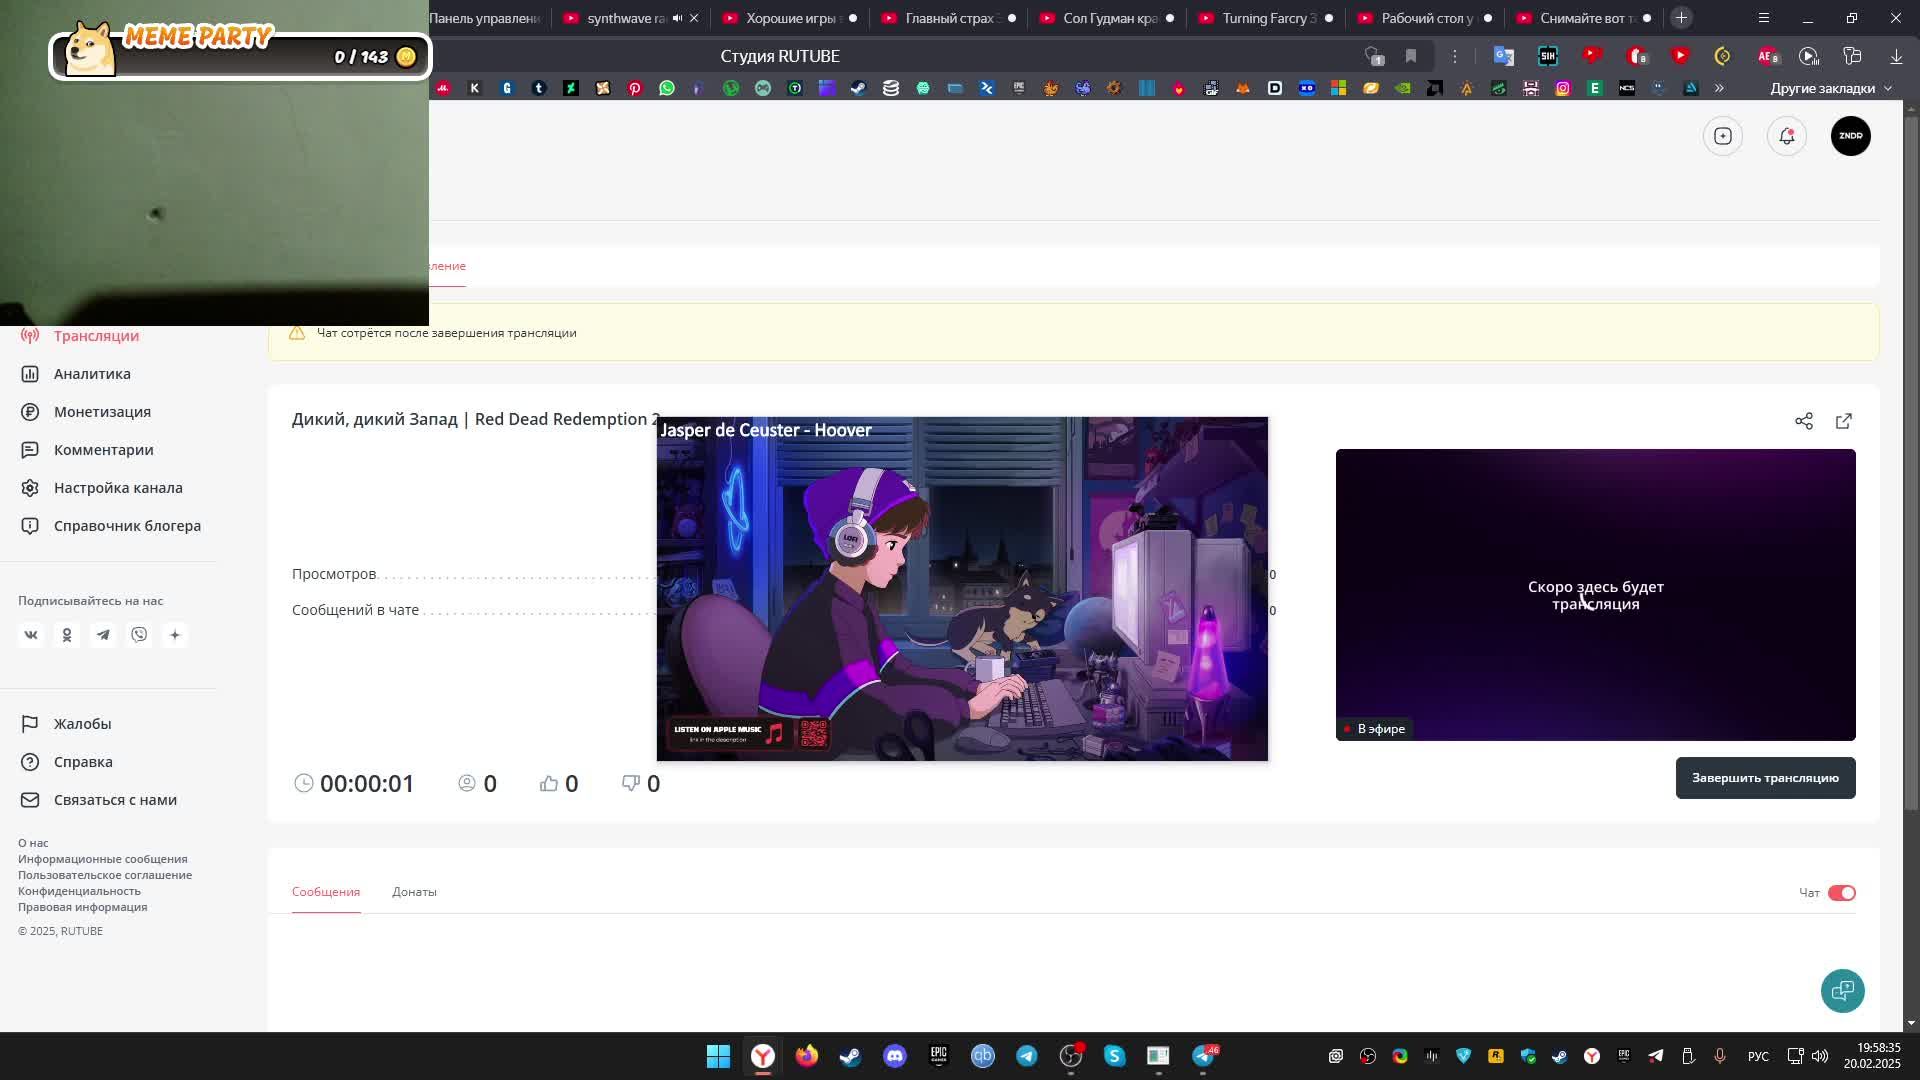Open a new browser tab
This screenshot has height=1080, width=1920.
1681,18
